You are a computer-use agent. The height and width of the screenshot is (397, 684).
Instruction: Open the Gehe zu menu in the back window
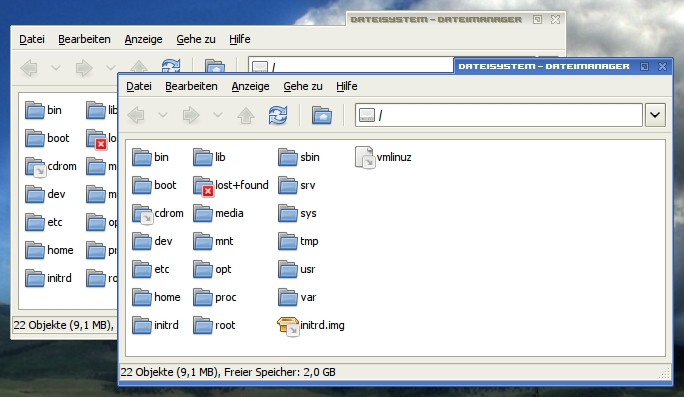coord(196,39)
